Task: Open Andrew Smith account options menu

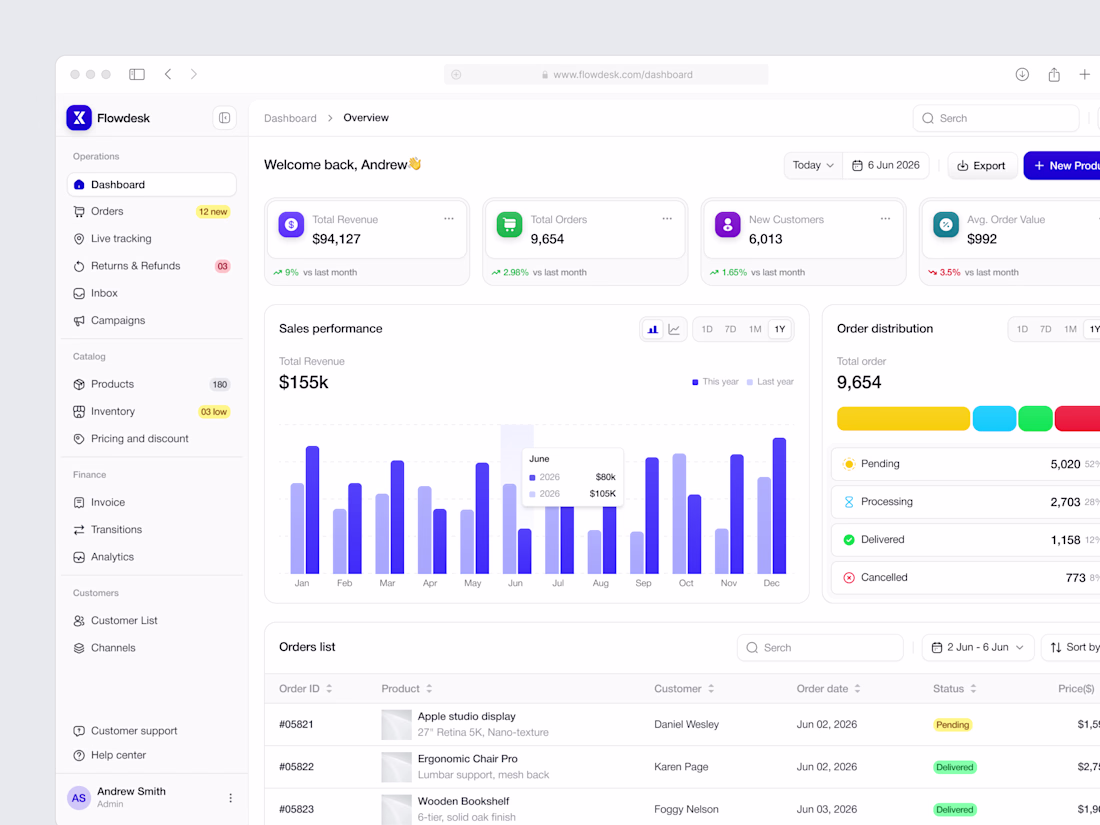Action: (230, 798)
